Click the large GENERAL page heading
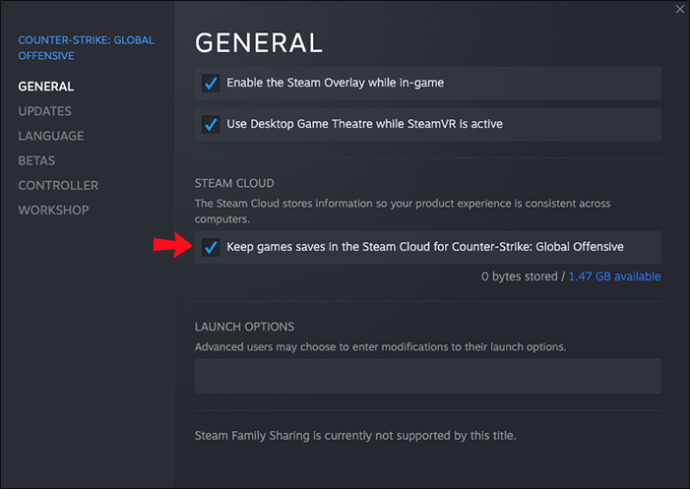The image size is (690, 489). point(258,43)
